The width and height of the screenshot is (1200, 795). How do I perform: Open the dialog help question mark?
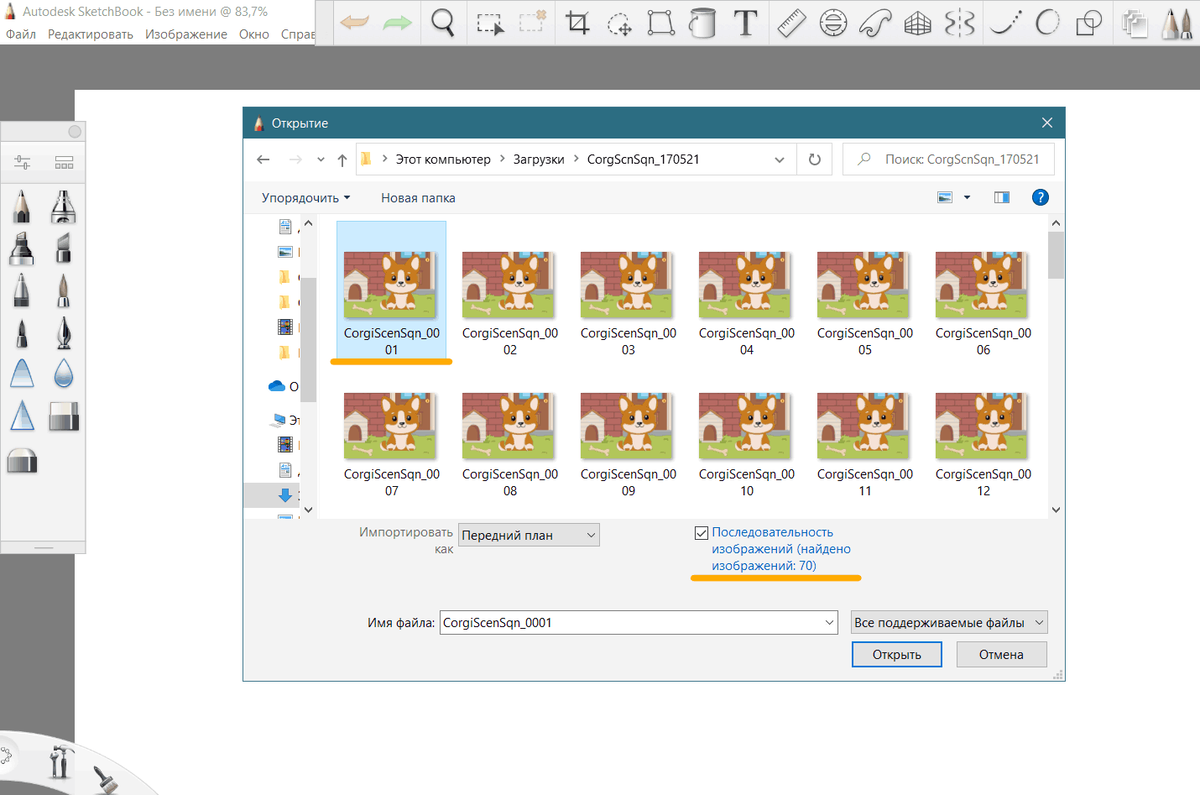pyautogui.click(x=1040, y=198)
